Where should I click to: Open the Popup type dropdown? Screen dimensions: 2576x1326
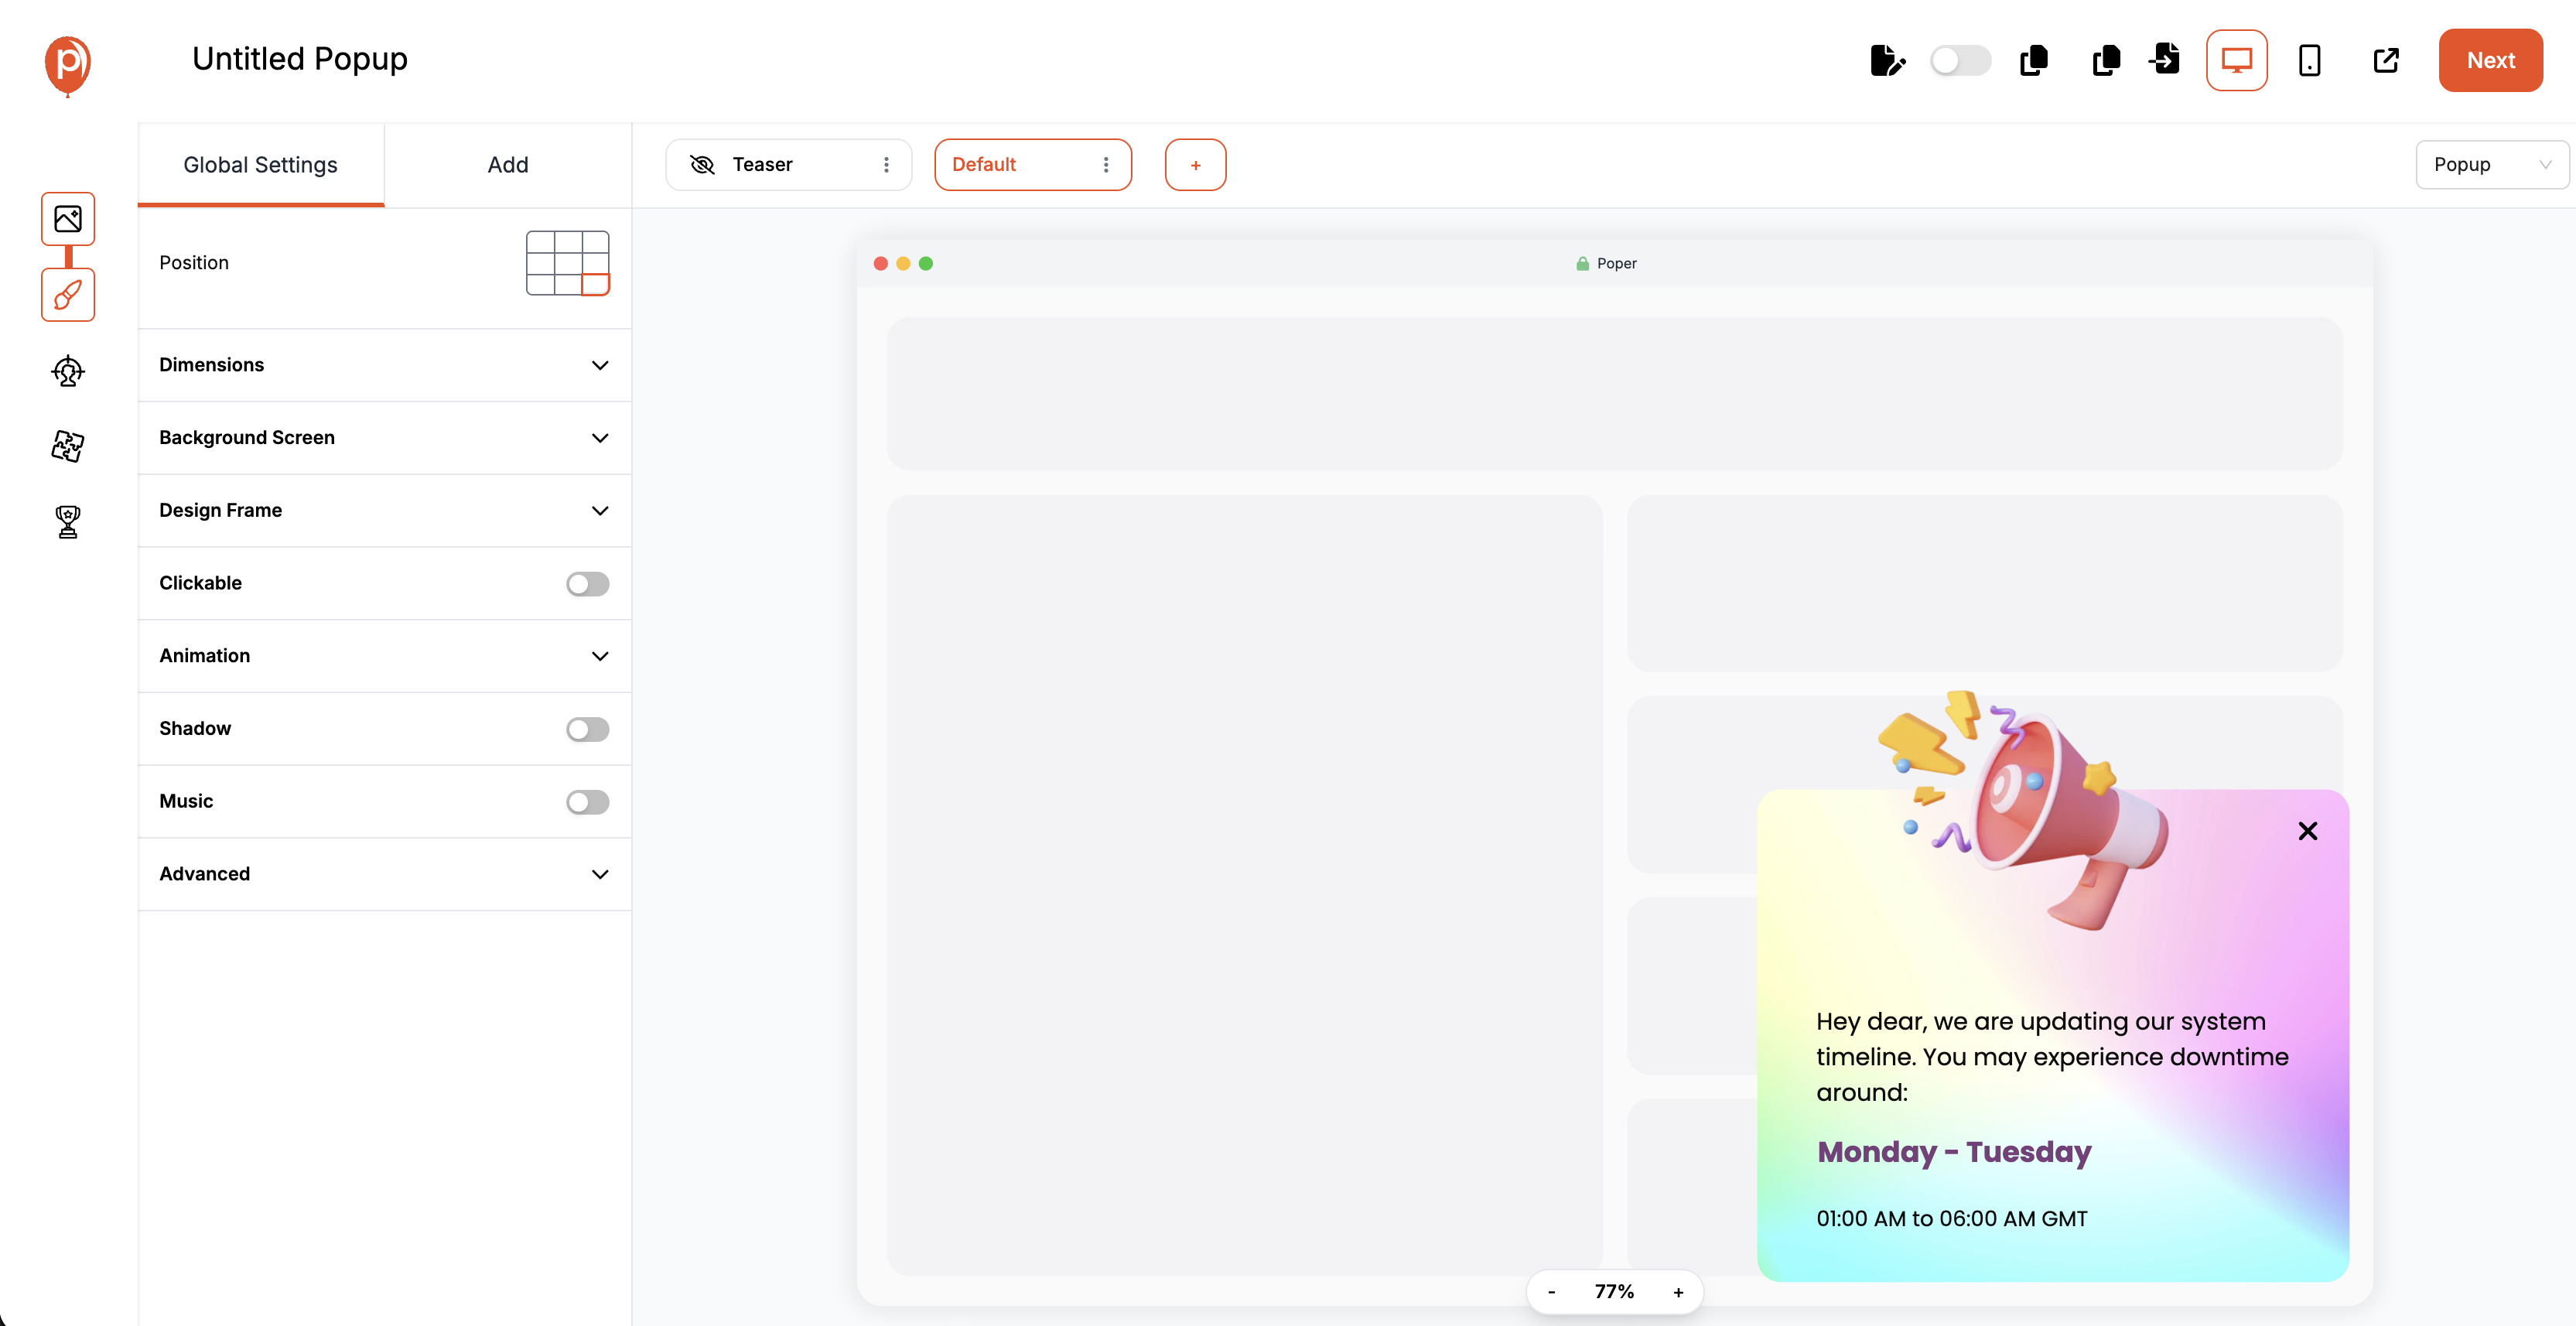tap(2492, 164)
